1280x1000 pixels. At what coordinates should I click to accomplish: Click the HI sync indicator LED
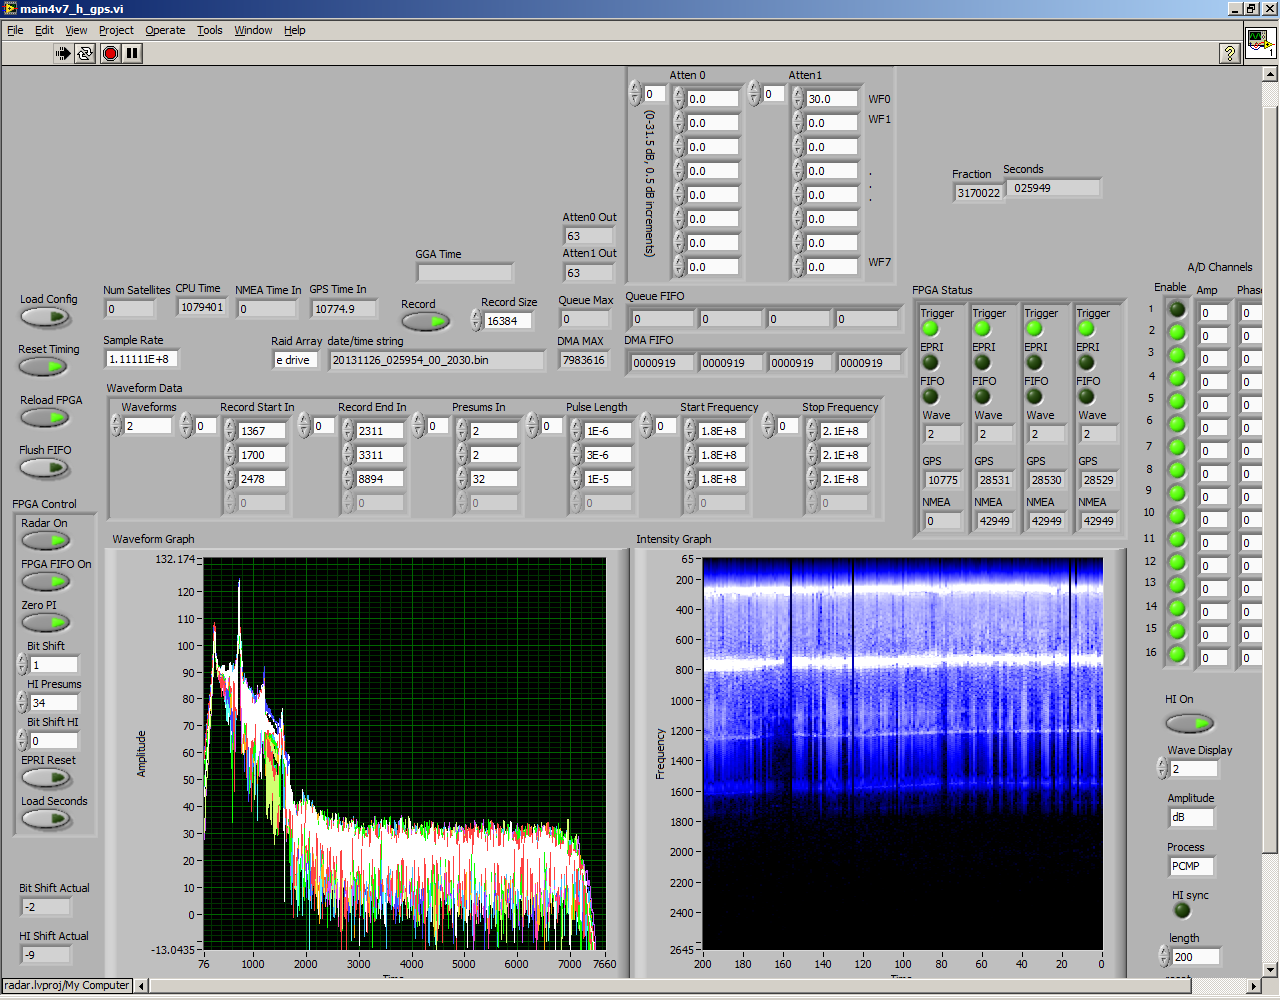[1182, 911]
